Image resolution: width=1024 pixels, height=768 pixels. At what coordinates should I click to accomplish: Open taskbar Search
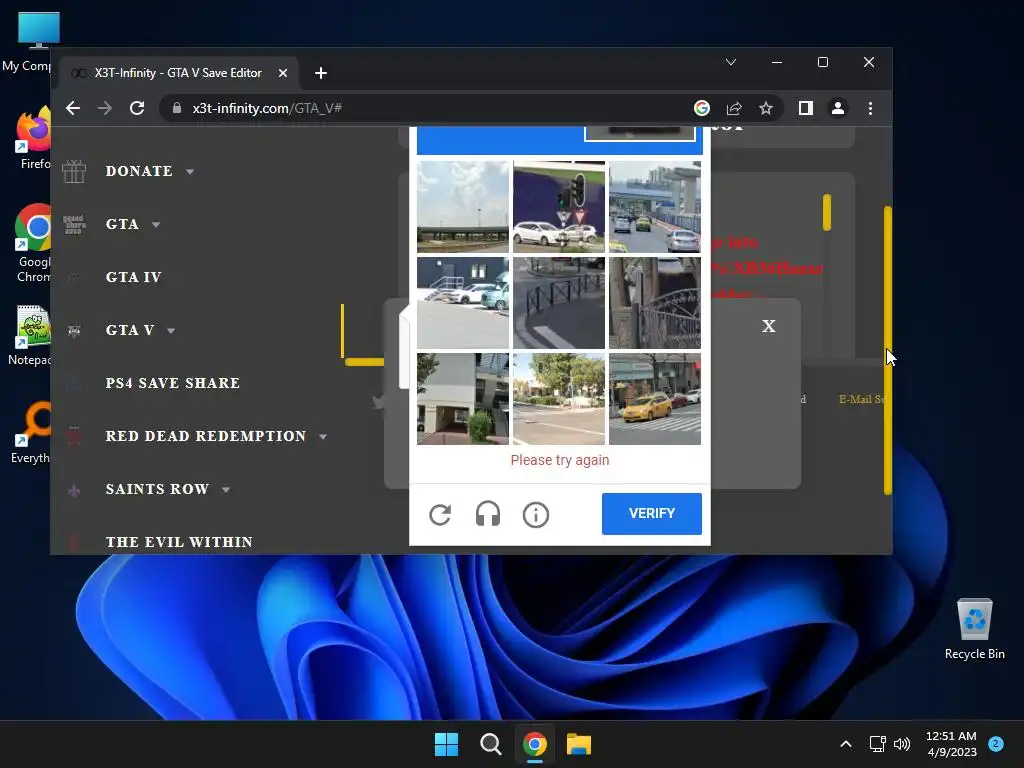[x=490, y=744]
